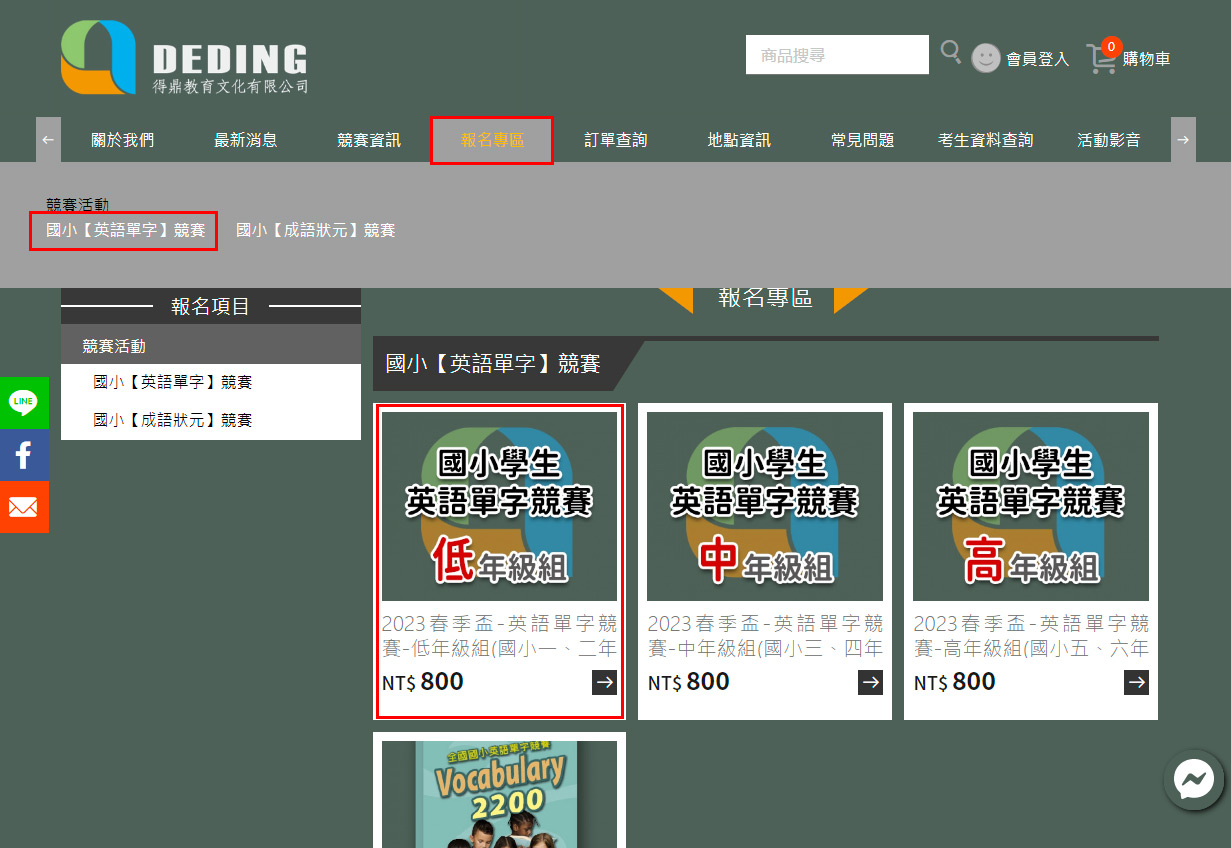Click the search magnifier icon

coord(950,52)
